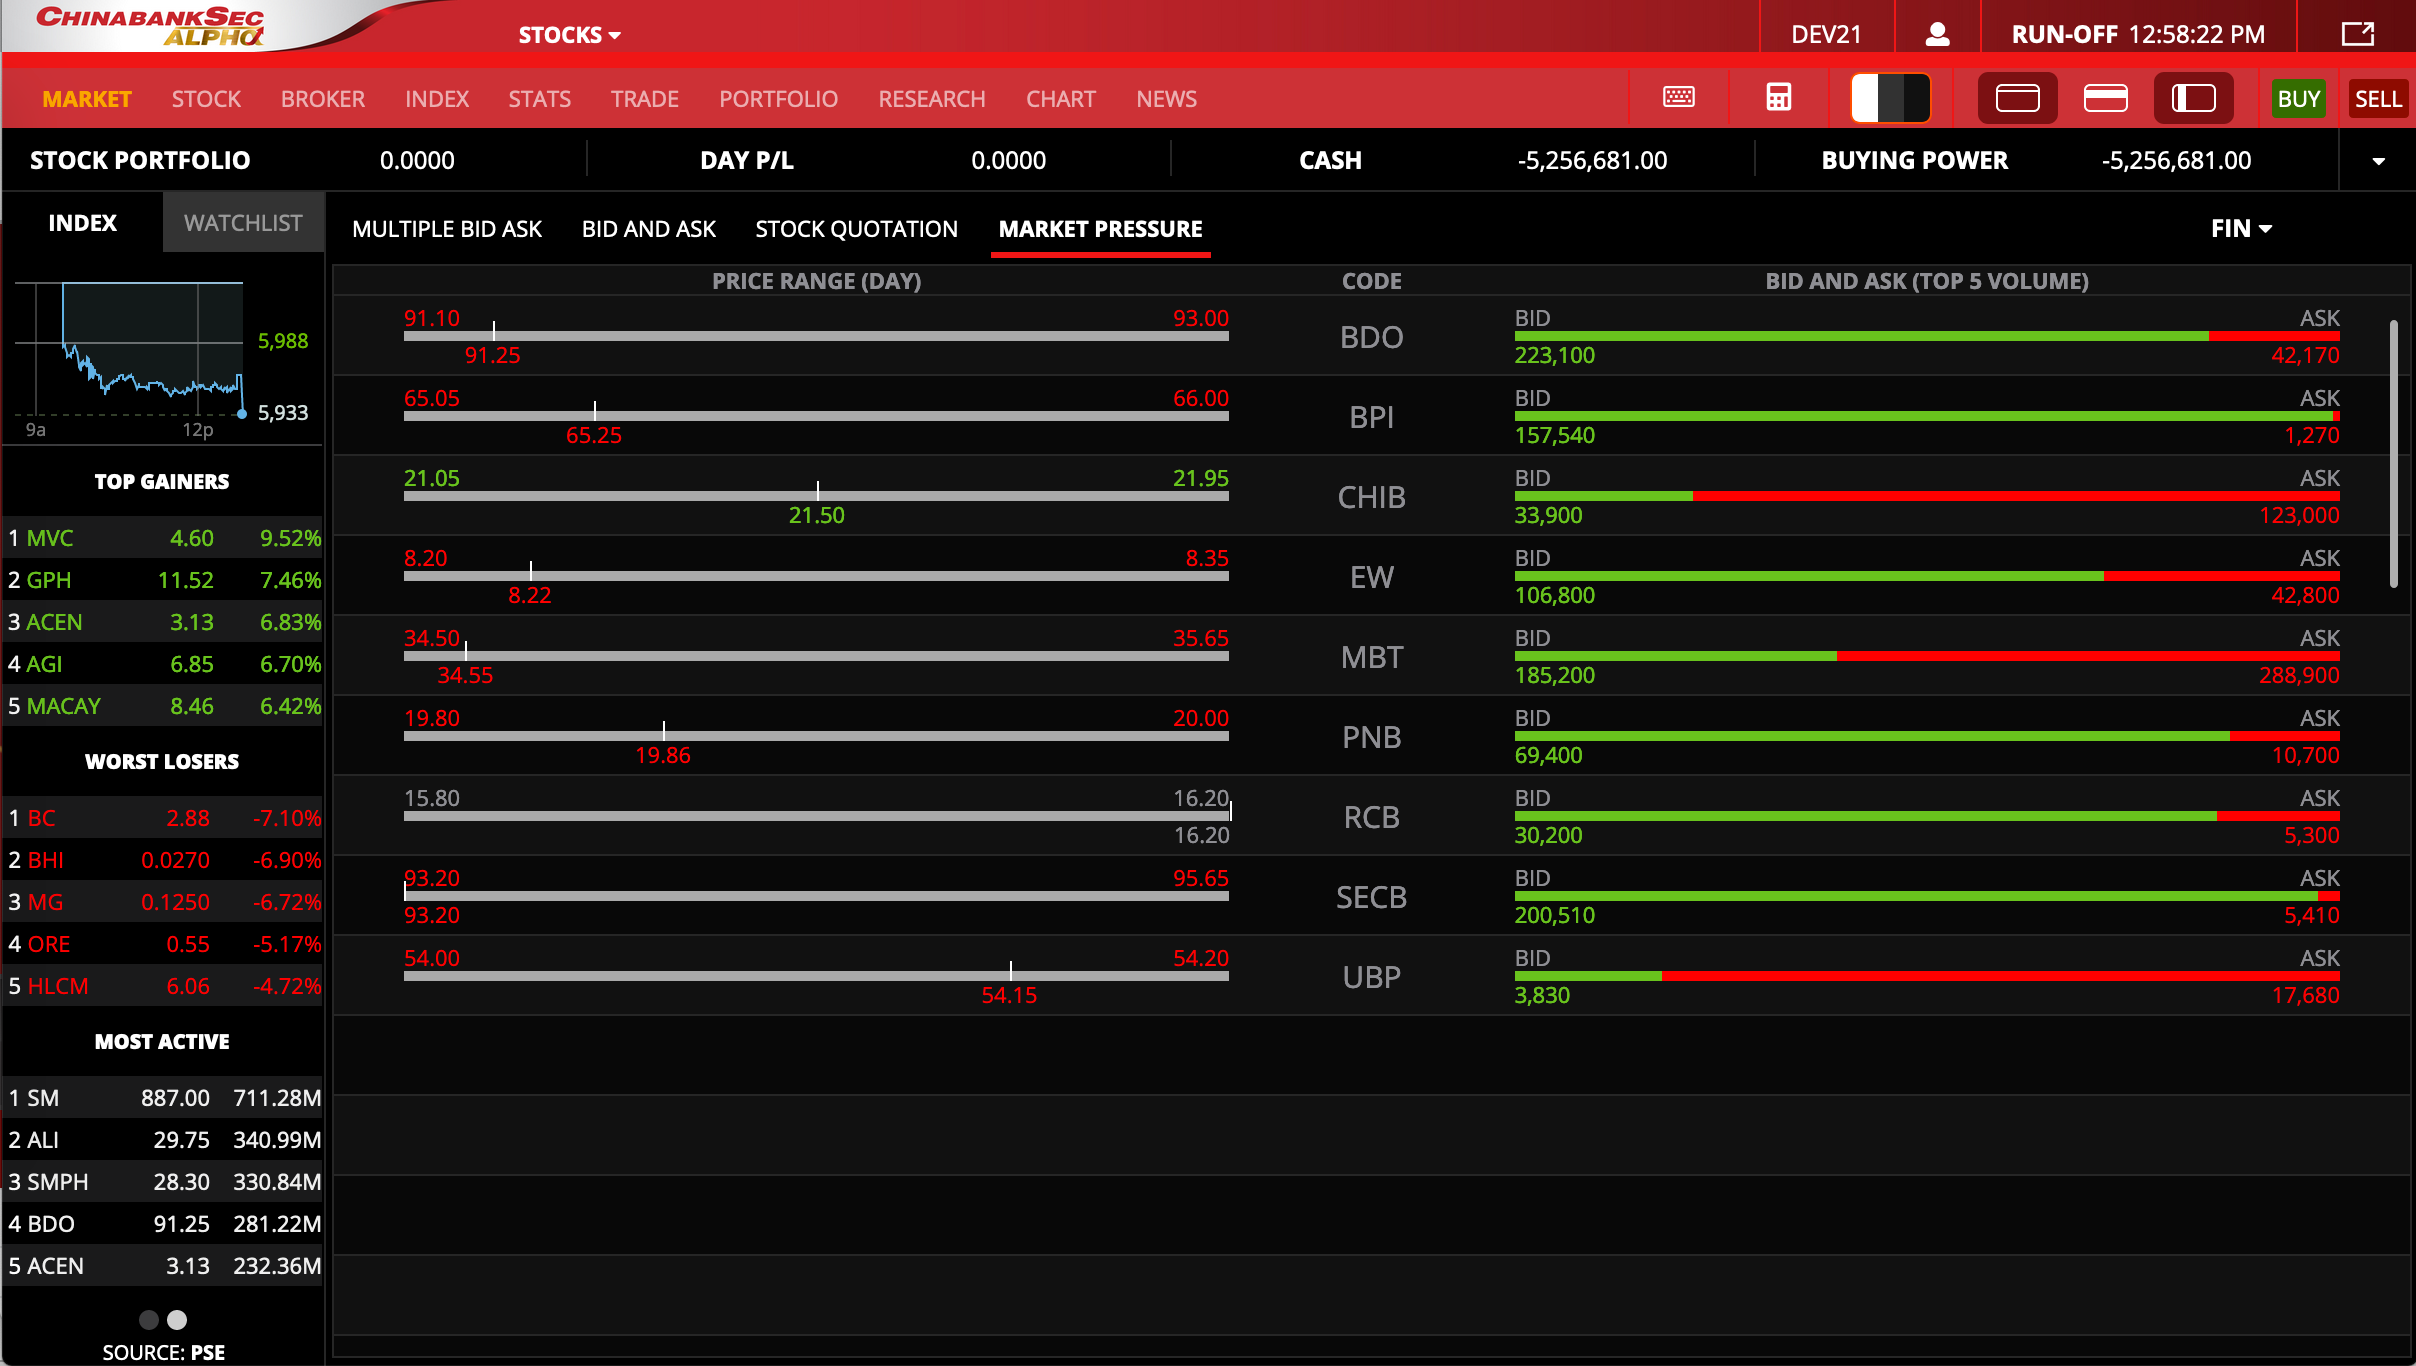Screen dimensions: 2416x1366
Task: Open the TRADE menu
Action: 645,99
